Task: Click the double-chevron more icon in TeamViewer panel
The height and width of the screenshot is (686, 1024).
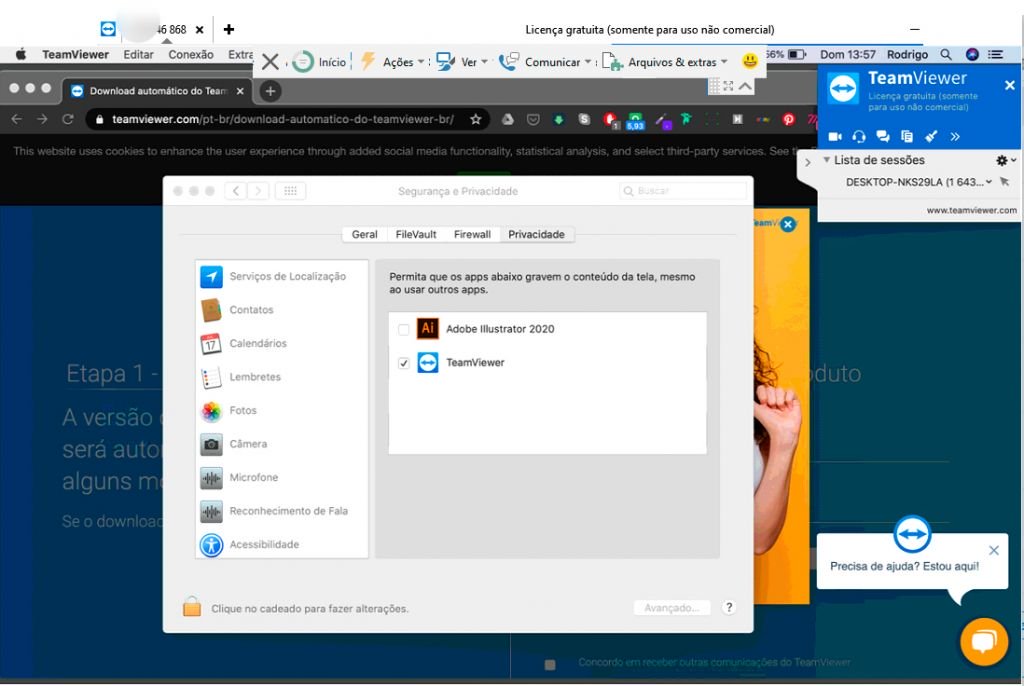Action: pos(955,137)
